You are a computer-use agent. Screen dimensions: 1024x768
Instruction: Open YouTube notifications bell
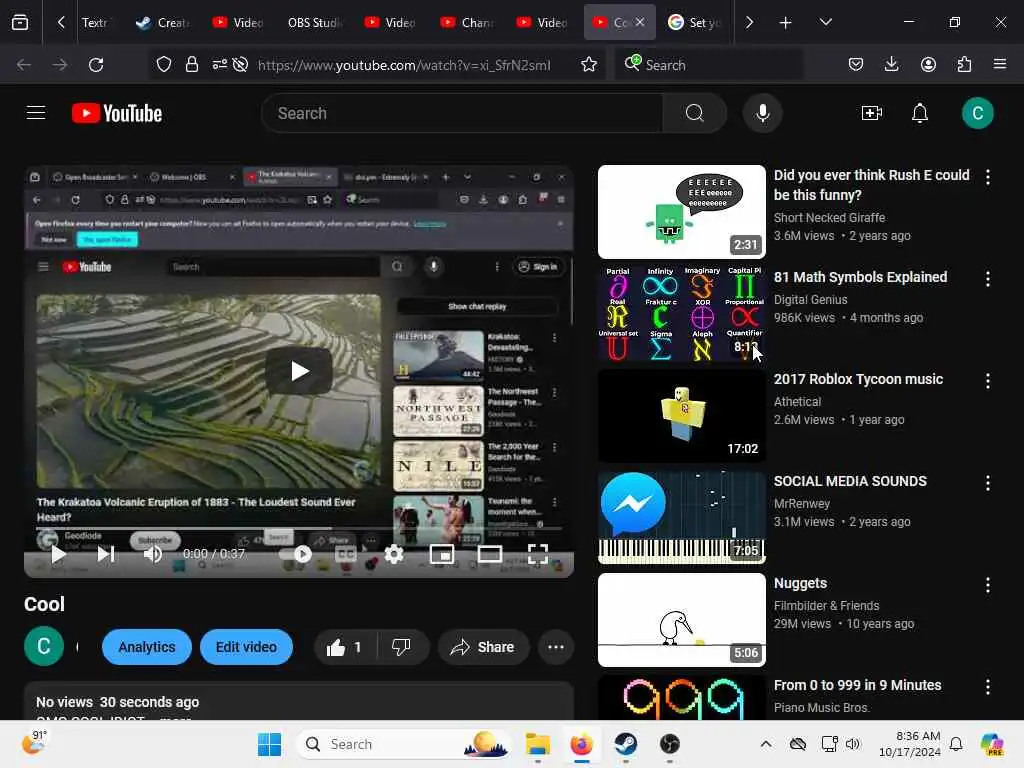(x=920, y=113)
